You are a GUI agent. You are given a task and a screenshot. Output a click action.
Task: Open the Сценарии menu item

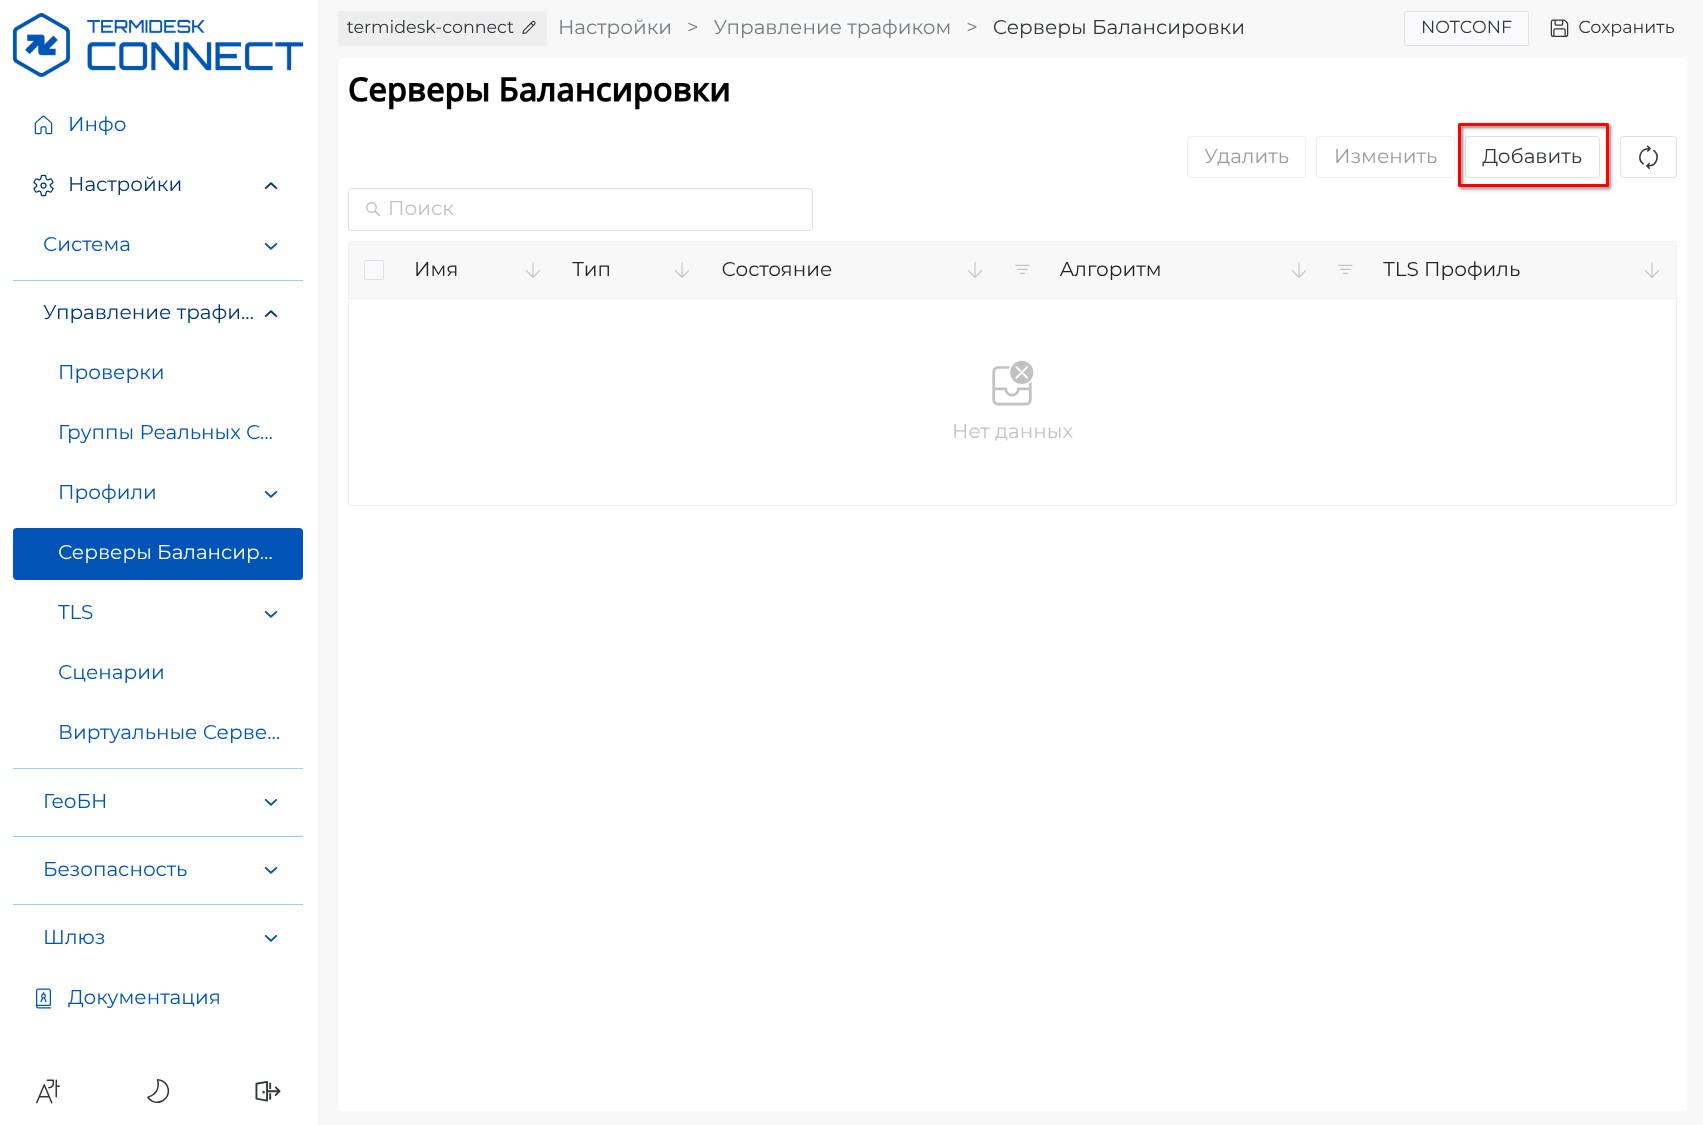pos(111,673)
